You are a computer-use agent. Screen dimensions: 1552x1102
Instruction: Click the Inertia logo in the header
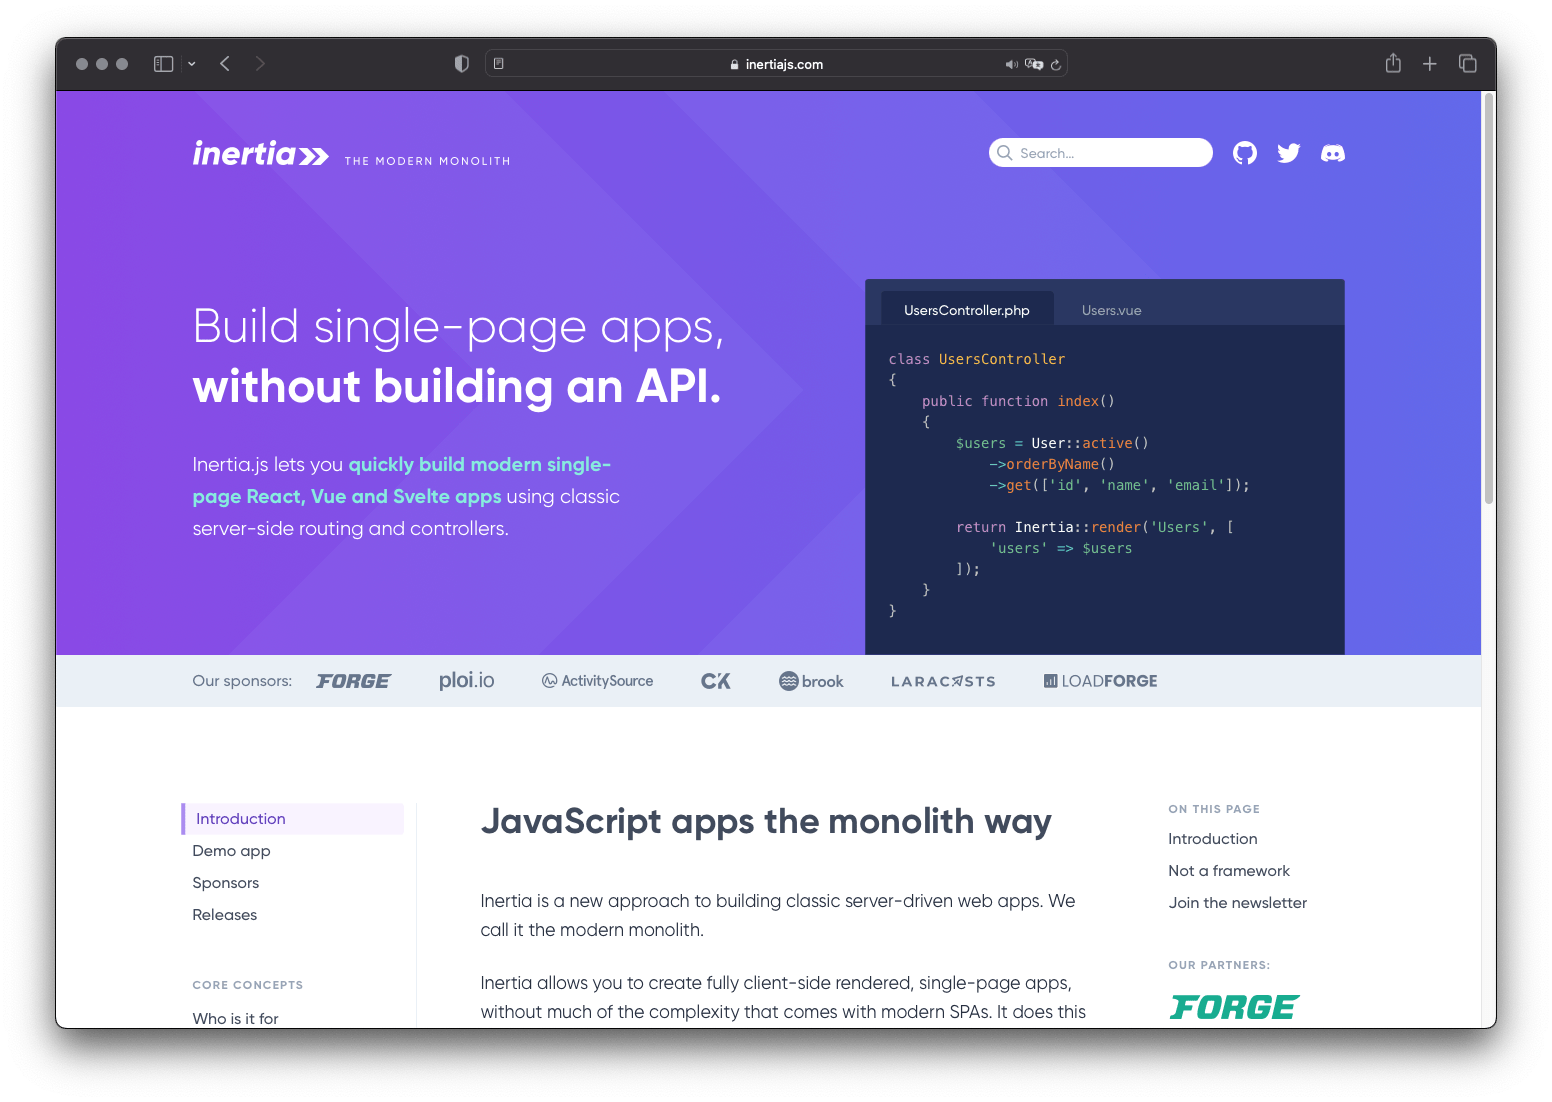[x=260, y=153]
